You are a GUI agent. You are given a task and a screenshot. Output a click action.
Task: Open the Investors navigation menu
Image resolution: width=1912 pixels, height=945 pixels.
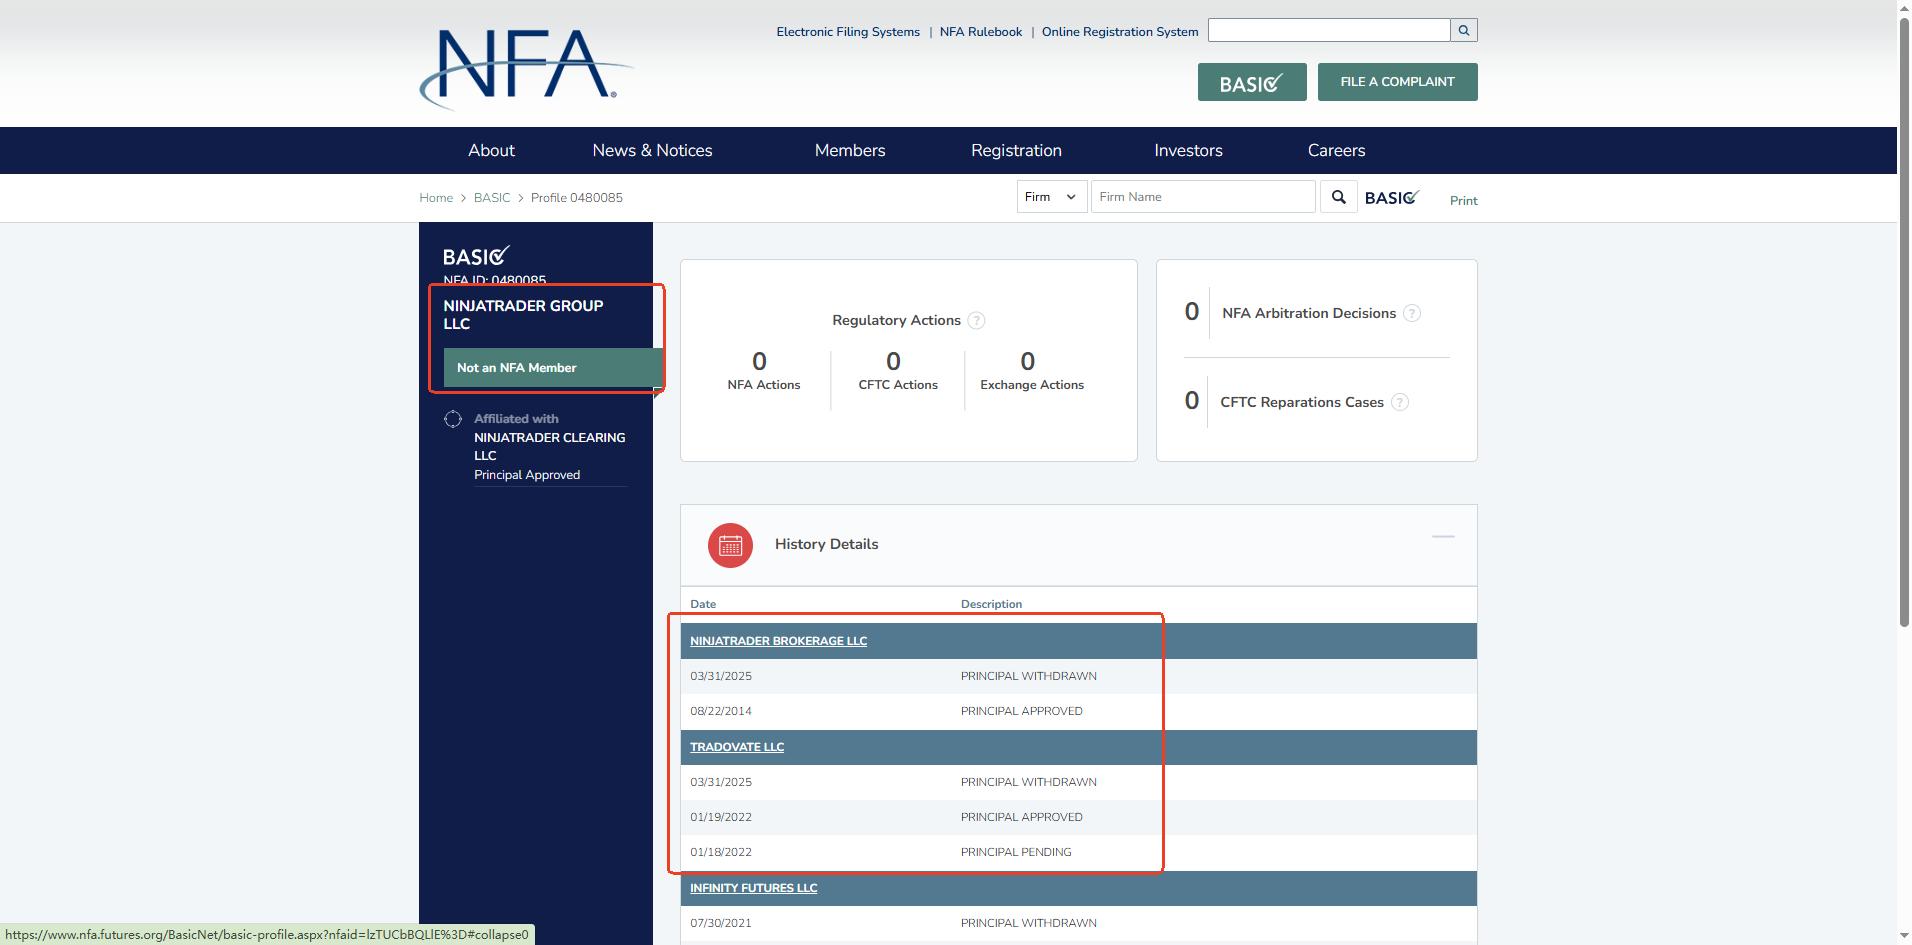(x=1188, y=151)
